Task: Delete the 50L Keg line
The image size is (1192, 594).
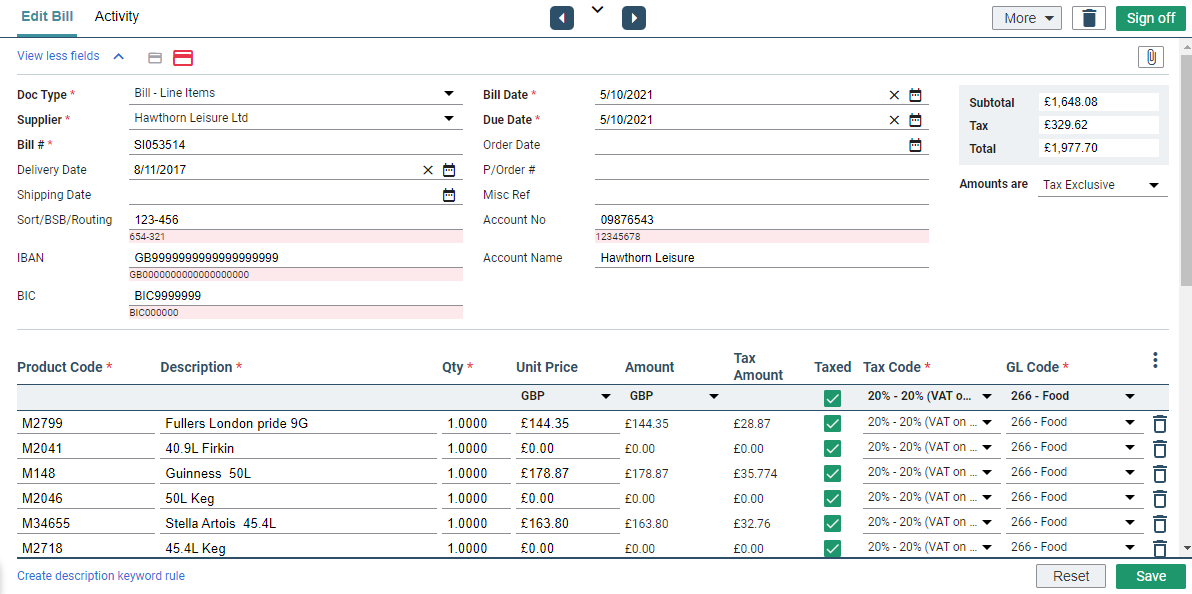Action: click(1159, 499)
